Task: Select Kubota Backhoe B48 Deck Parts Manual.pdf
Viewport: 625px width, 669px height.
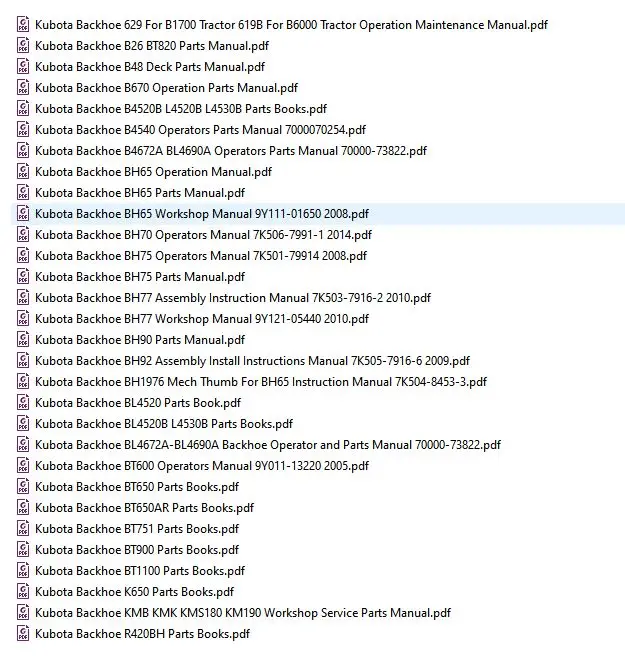Action: point(150,67)
